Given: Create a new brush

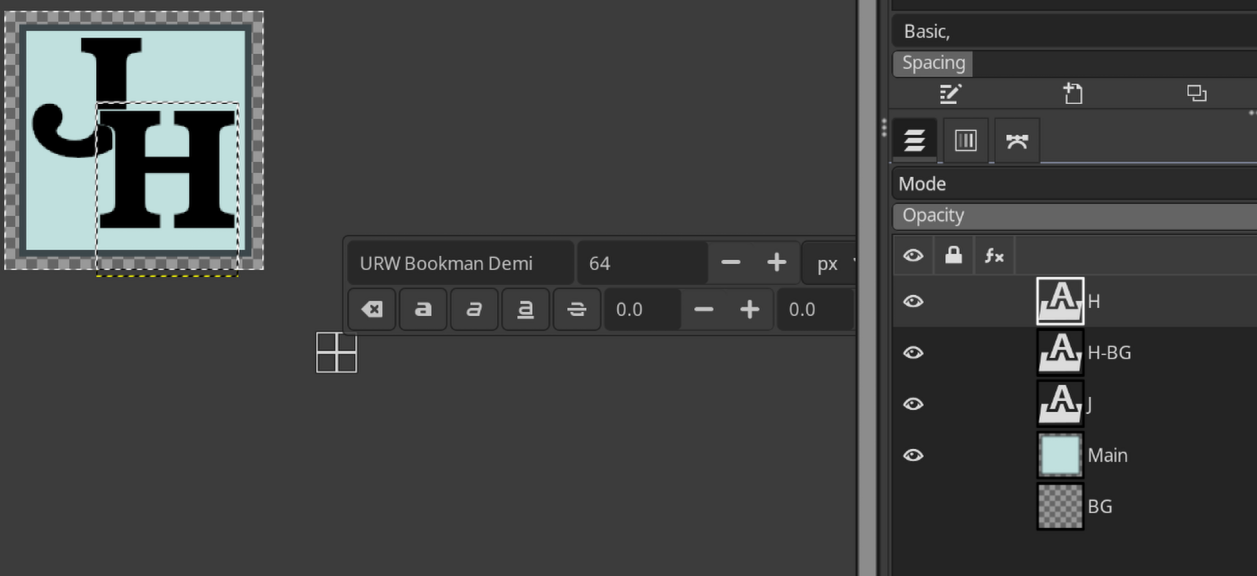Looking at the screenshot, I should pos(1073,94).
